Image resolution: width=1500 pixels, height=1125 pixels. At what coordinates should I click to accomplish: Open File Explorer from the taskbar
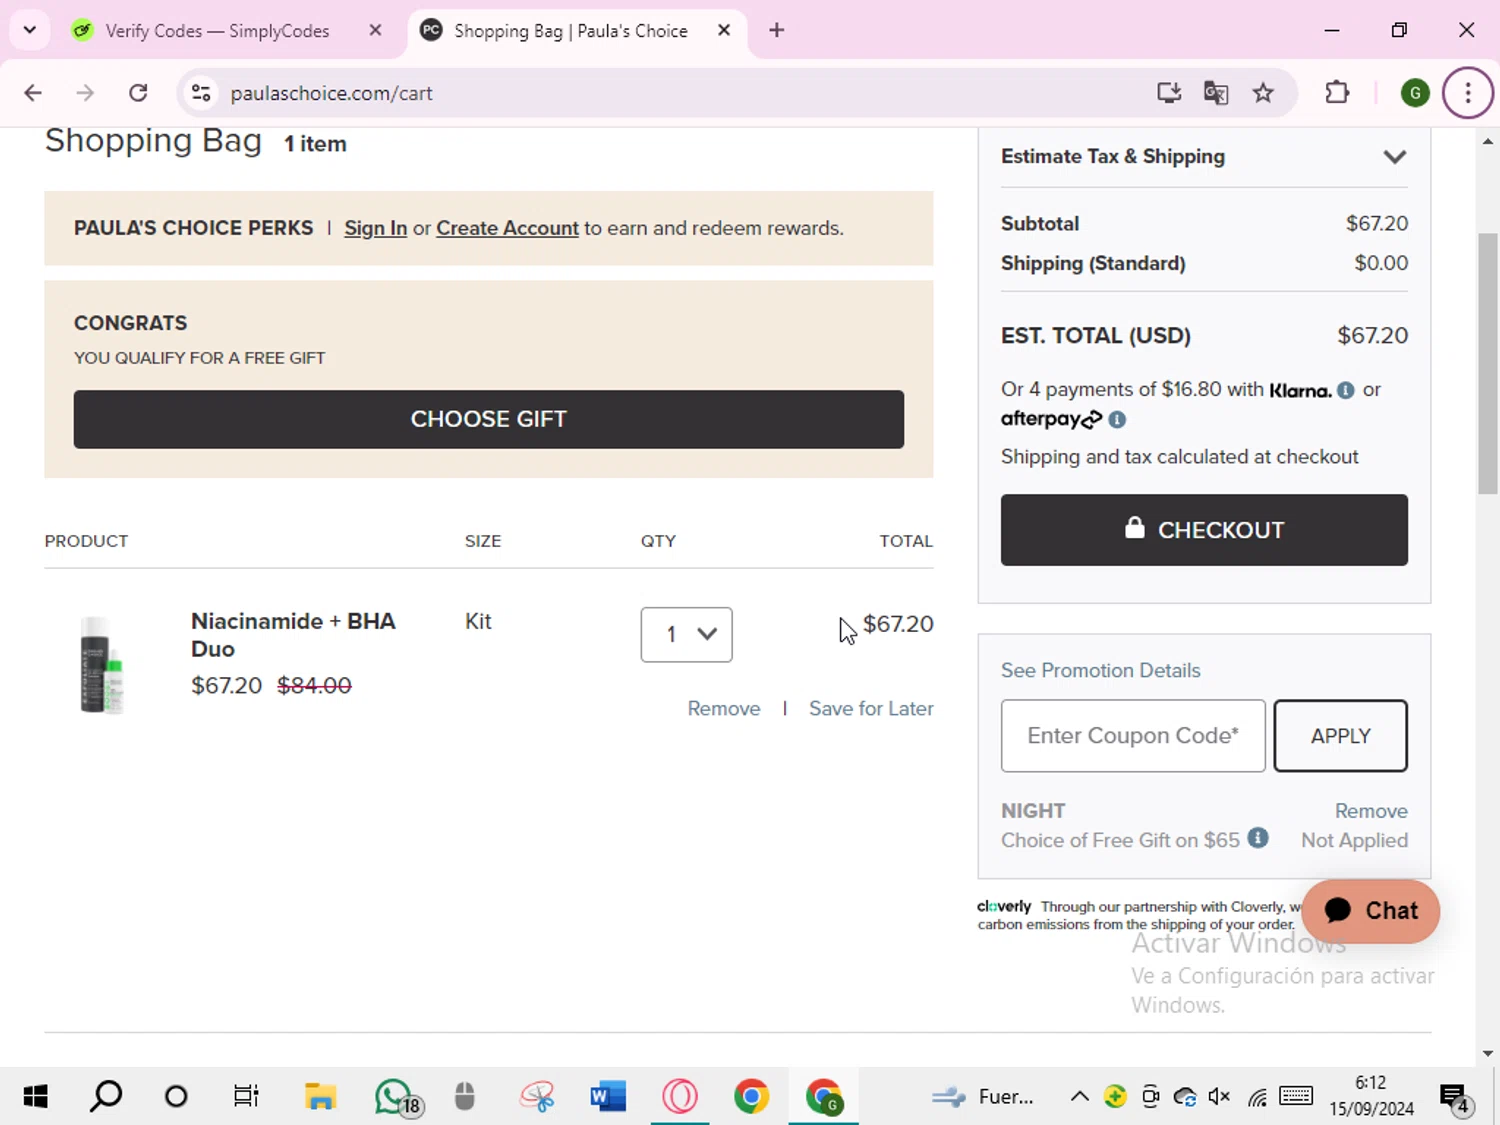coord(320,1097)
